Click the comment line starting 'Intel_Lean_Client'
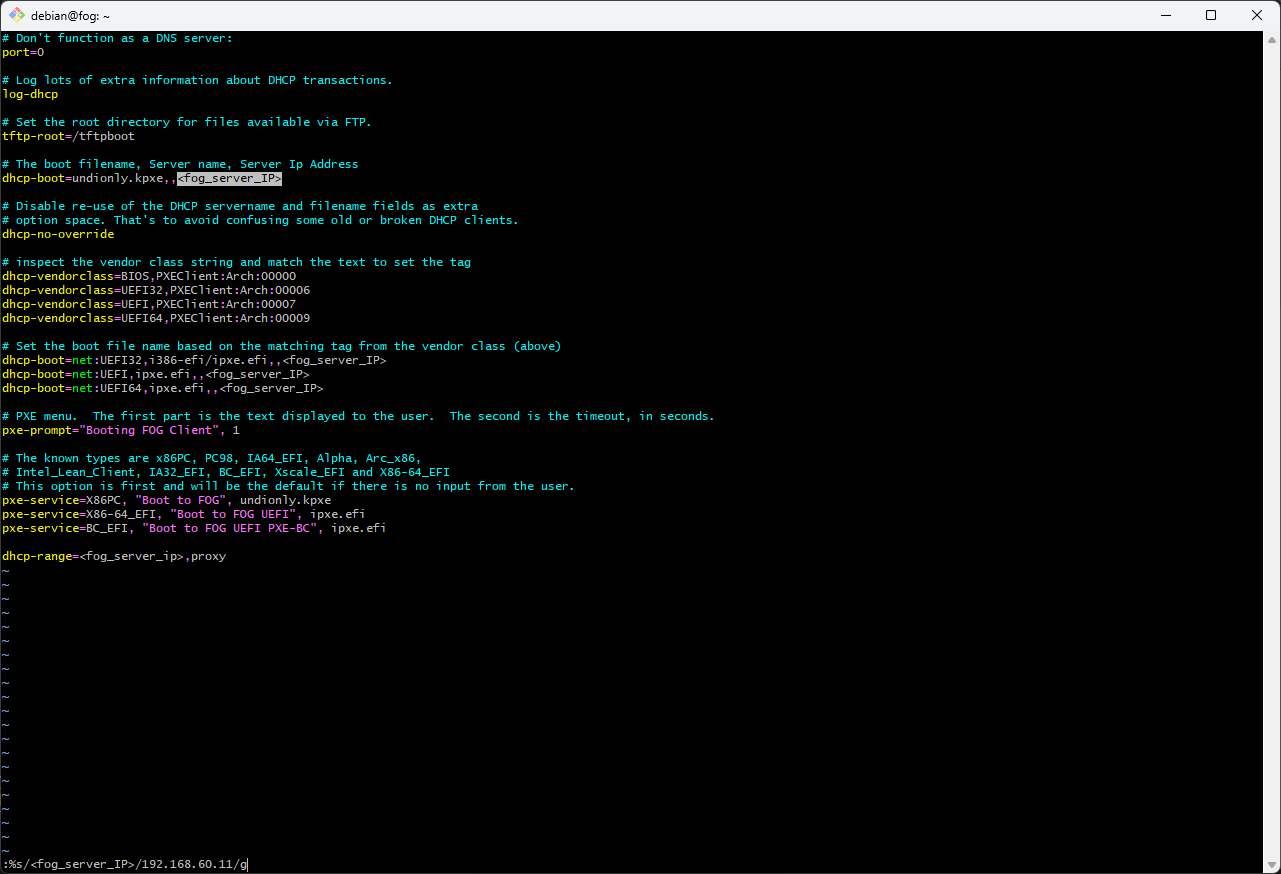Viewport: 1281px width, 874px height. (x=226, y=472)
